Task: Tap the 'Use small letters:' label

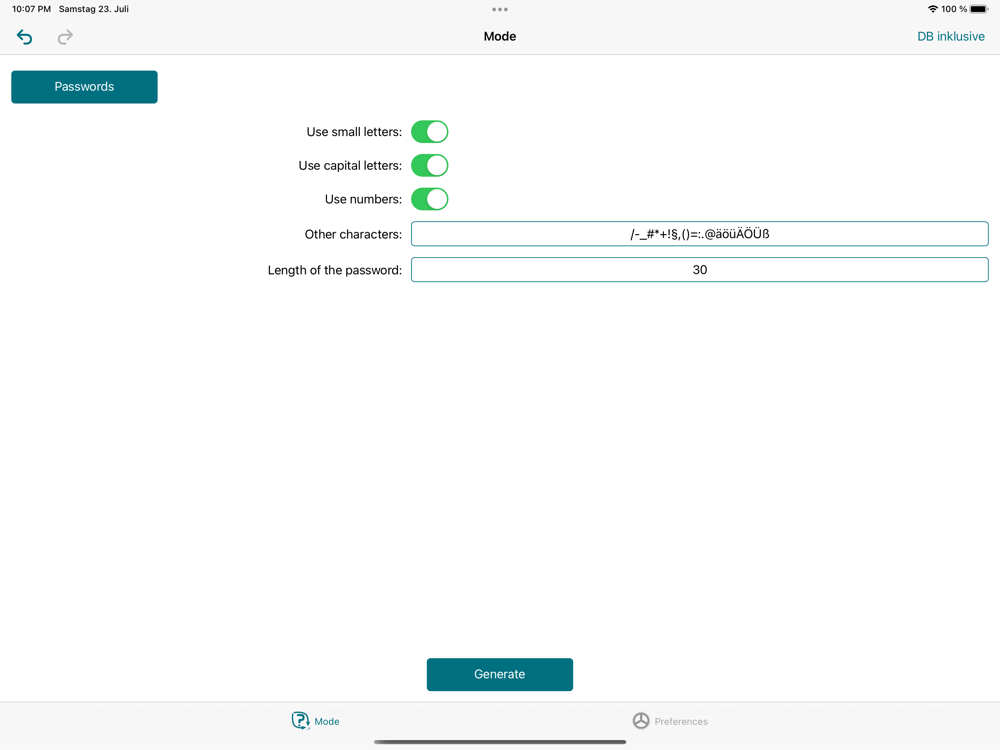Action: pyautogui.click(x=354, y=132)
